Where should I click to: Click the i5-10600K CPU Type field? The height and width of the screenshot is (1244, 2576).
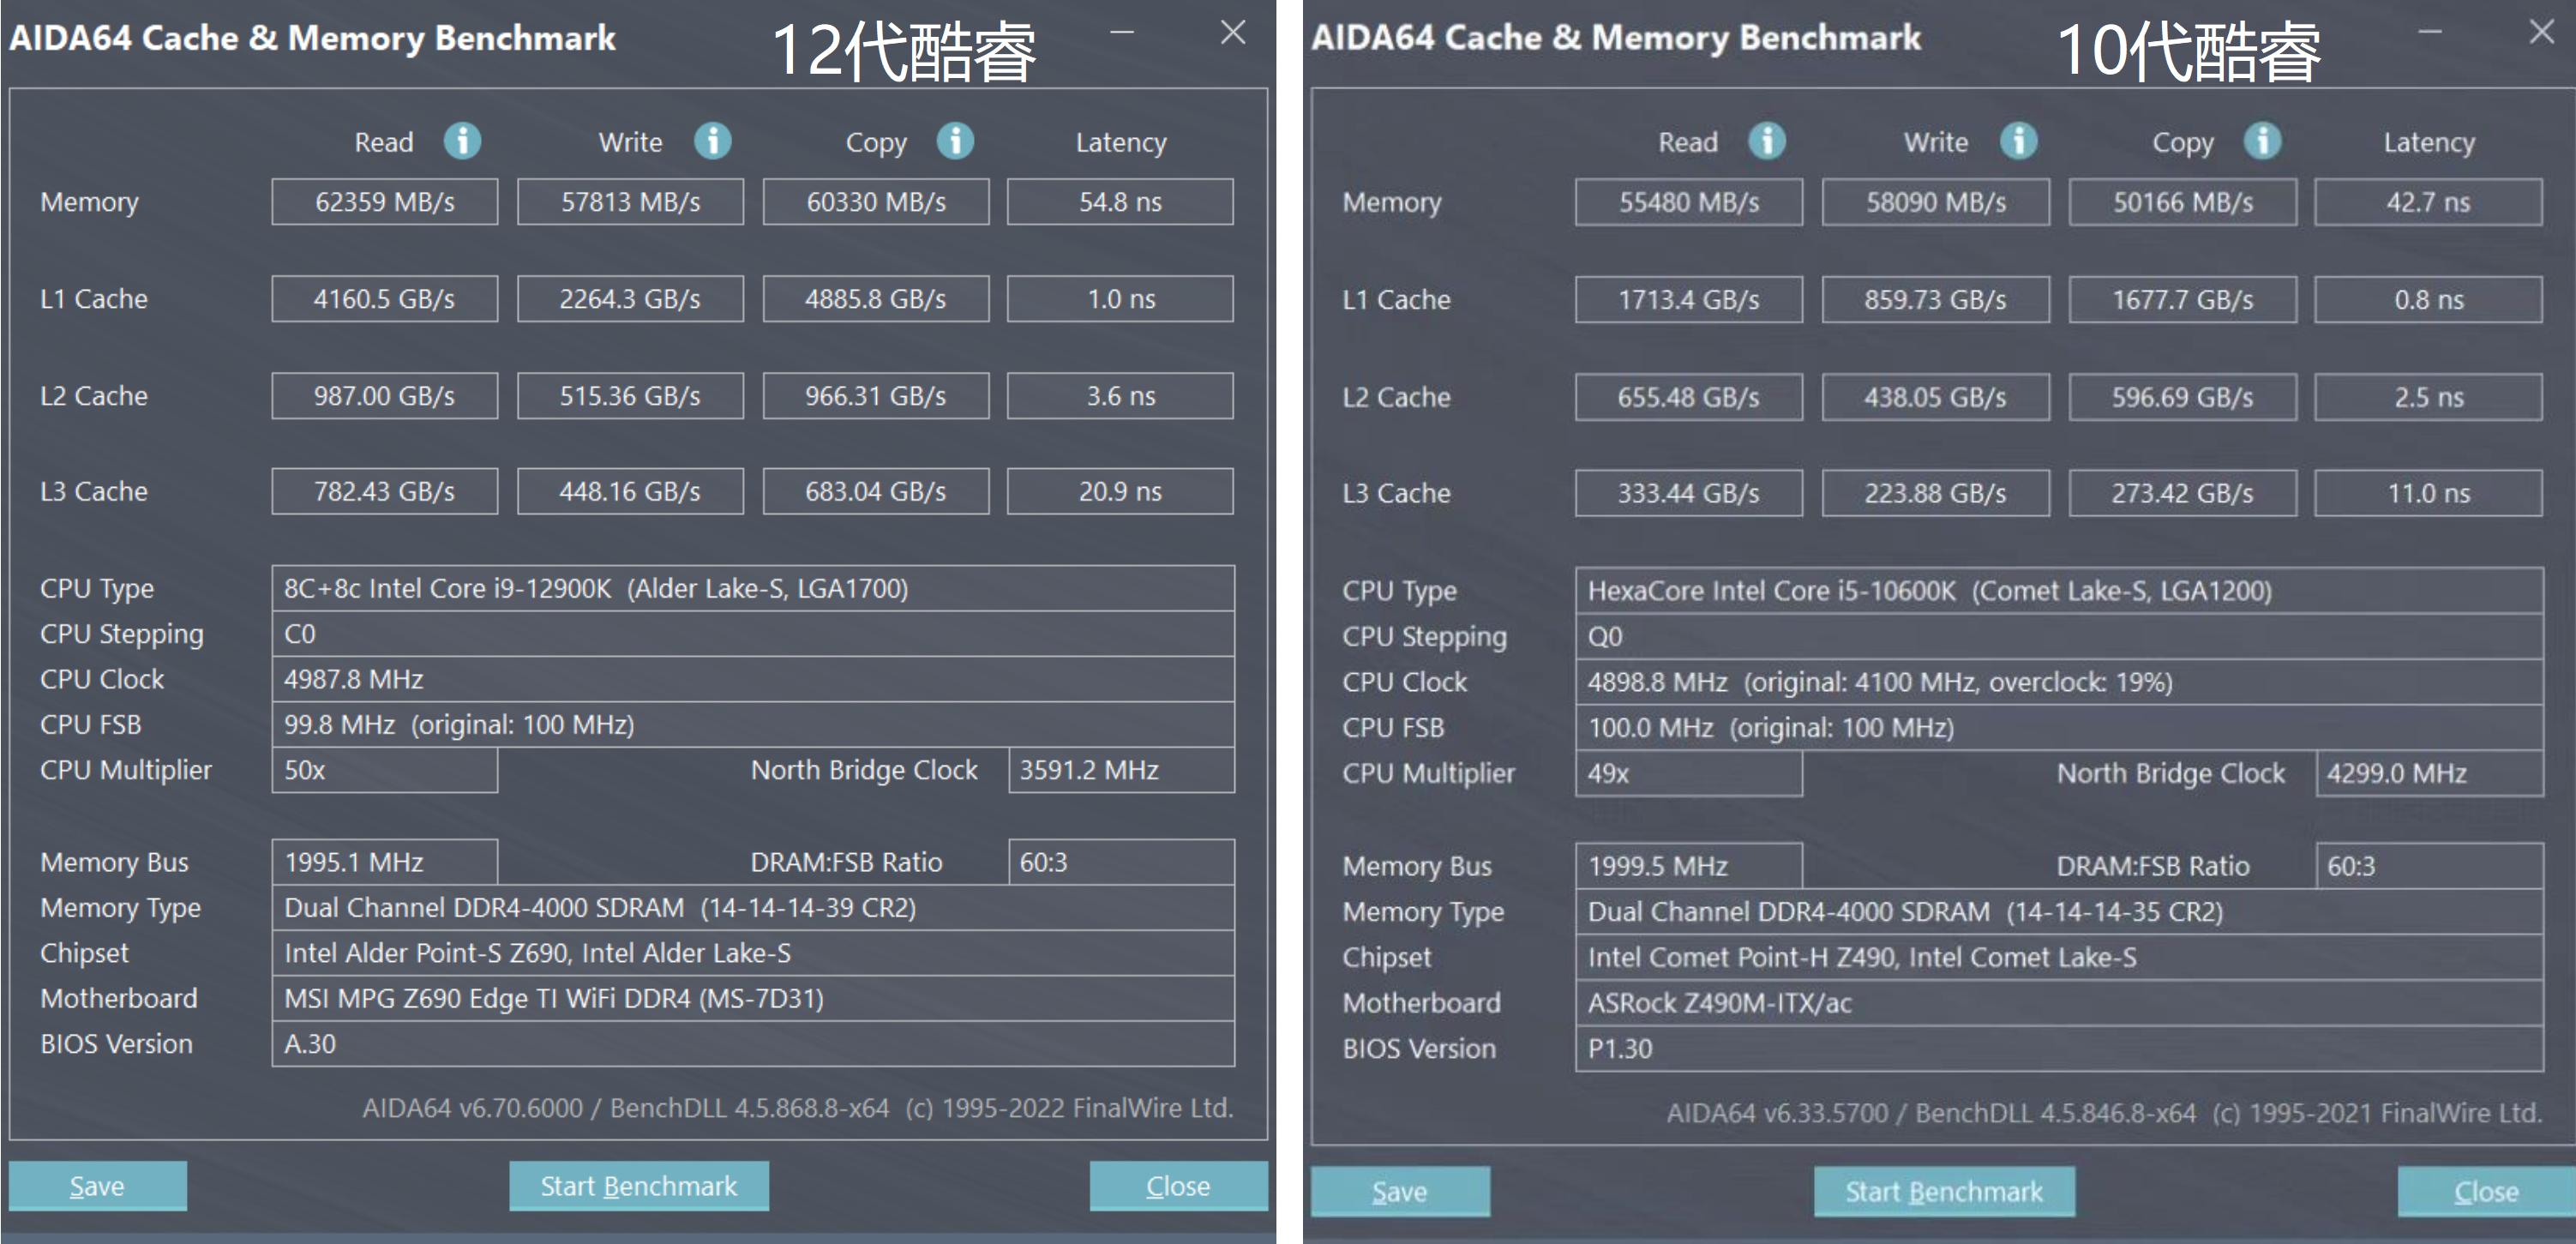pyautogui.click(x=2059, y=591)
